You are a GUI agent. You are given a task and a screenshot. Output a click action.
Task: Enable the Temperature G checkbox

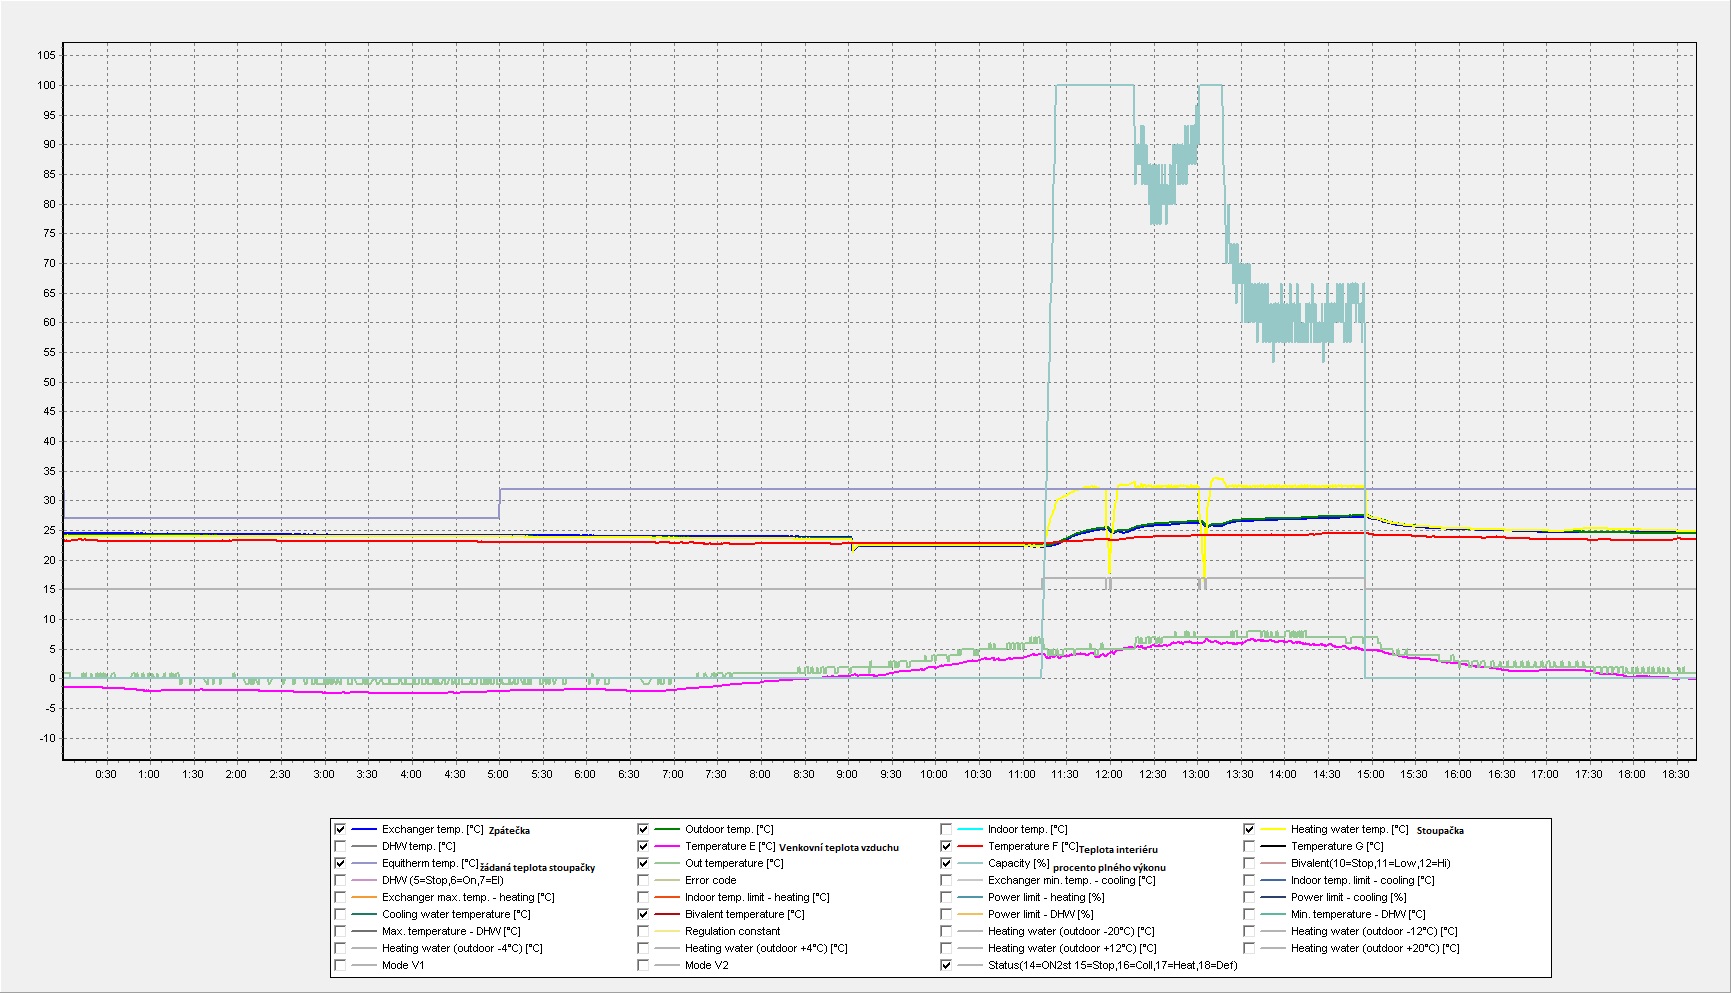tap(1249, 846)
